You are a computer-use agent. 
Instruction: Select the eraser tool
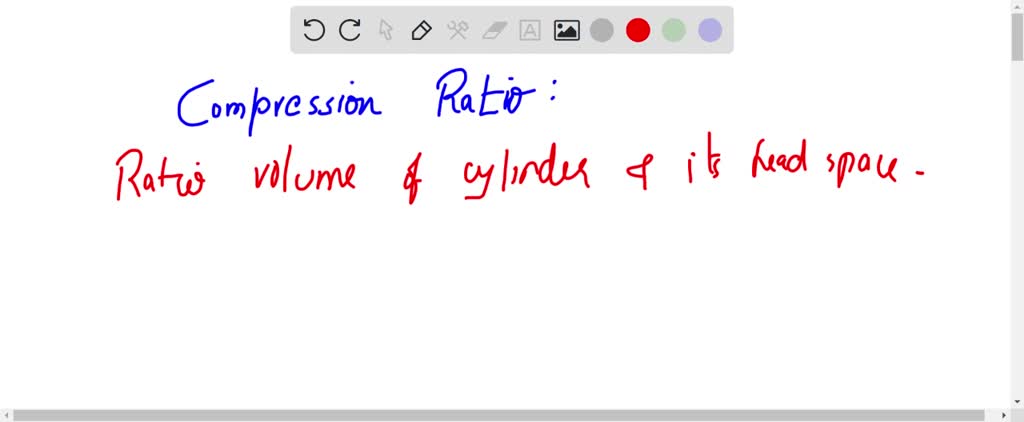tap(494, 30)
